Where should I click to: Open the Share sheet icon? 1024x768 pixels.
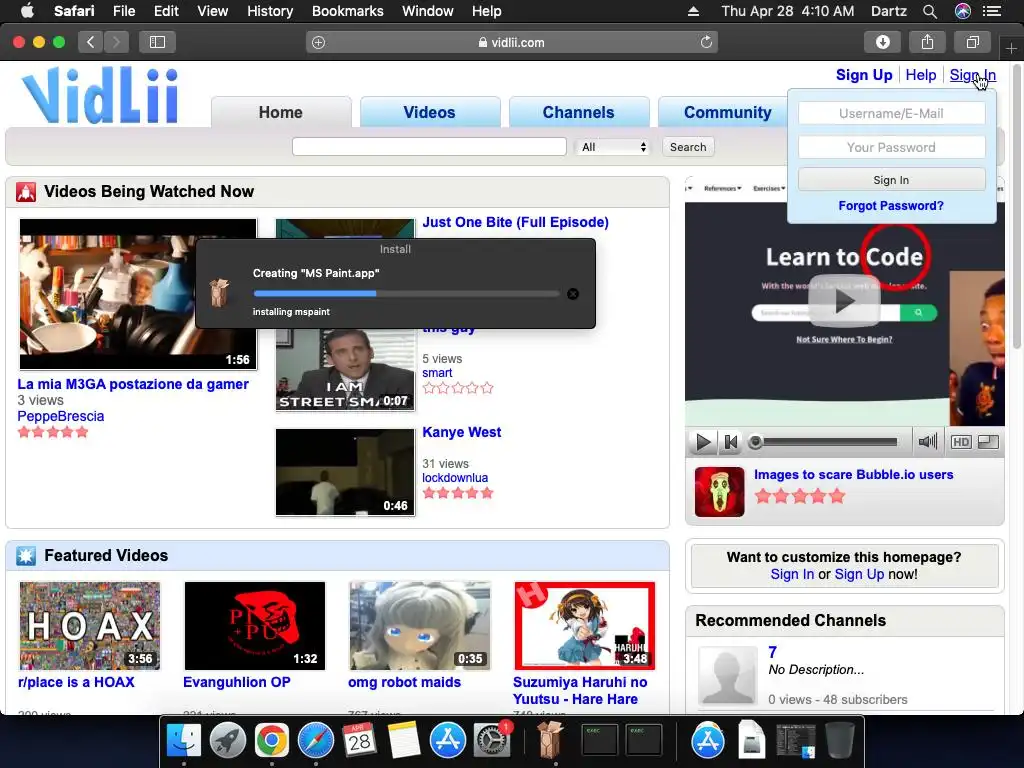point(927,42)
